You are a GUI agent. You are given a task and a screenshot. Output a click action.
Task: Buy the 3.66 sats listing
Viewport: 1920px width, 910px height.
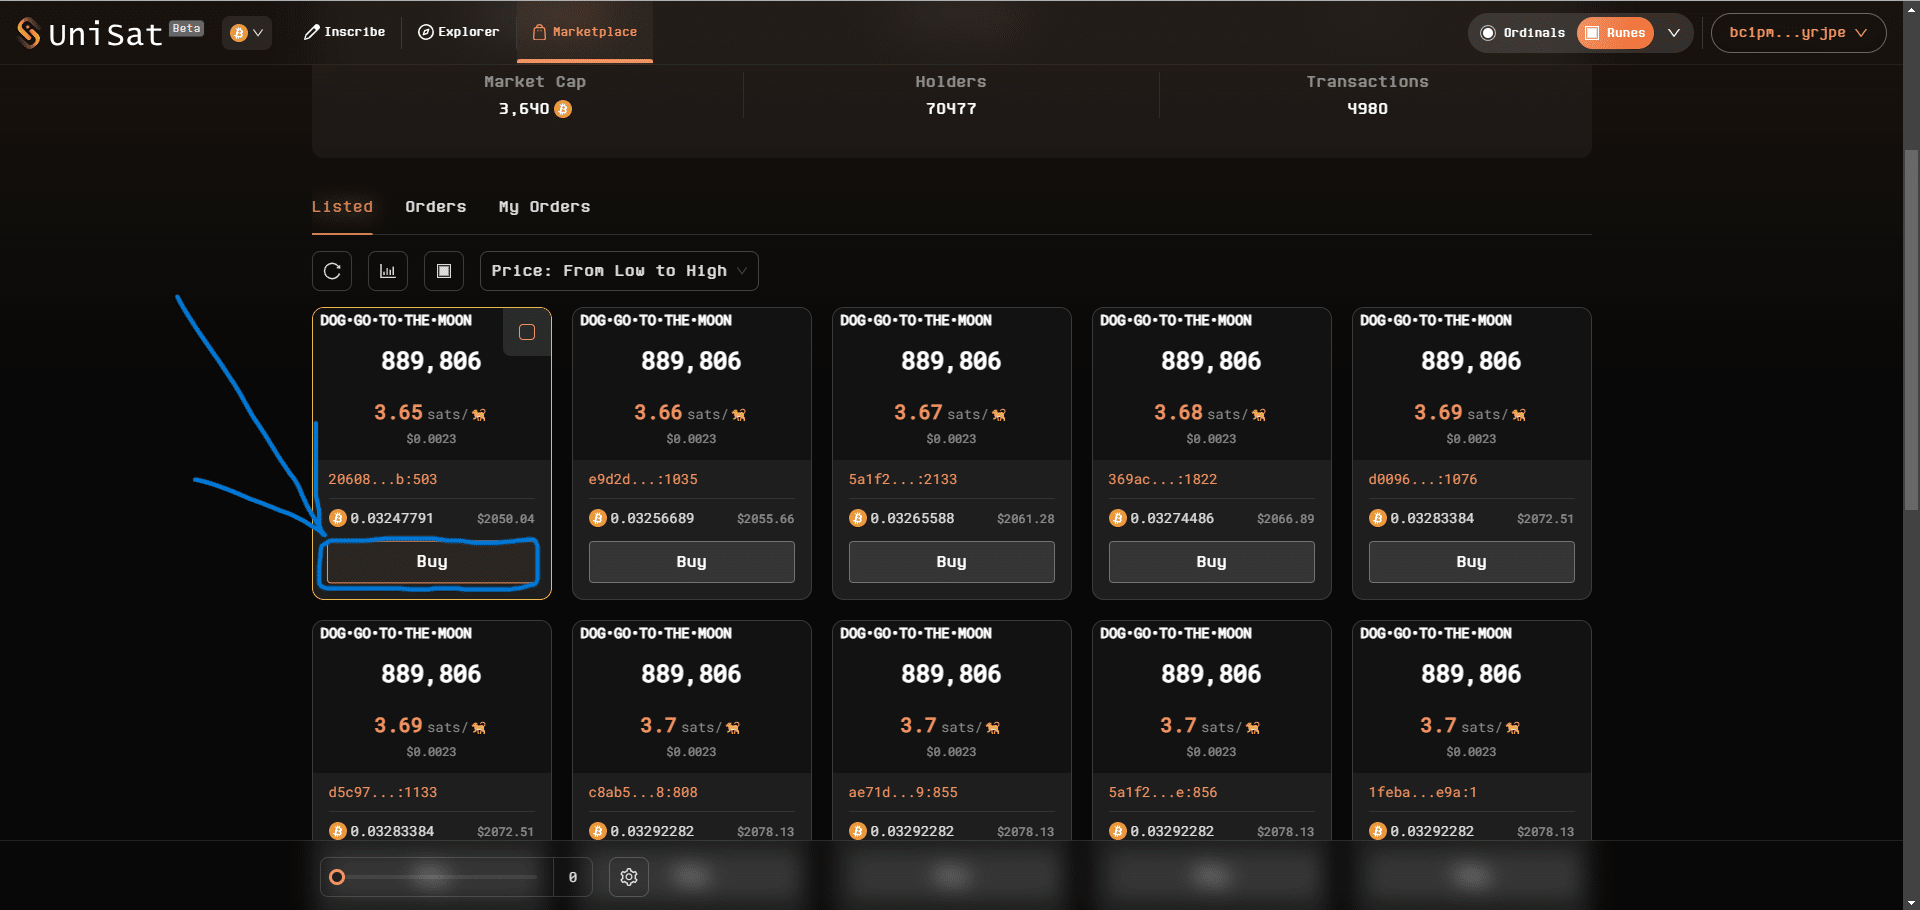coord(691,562)
